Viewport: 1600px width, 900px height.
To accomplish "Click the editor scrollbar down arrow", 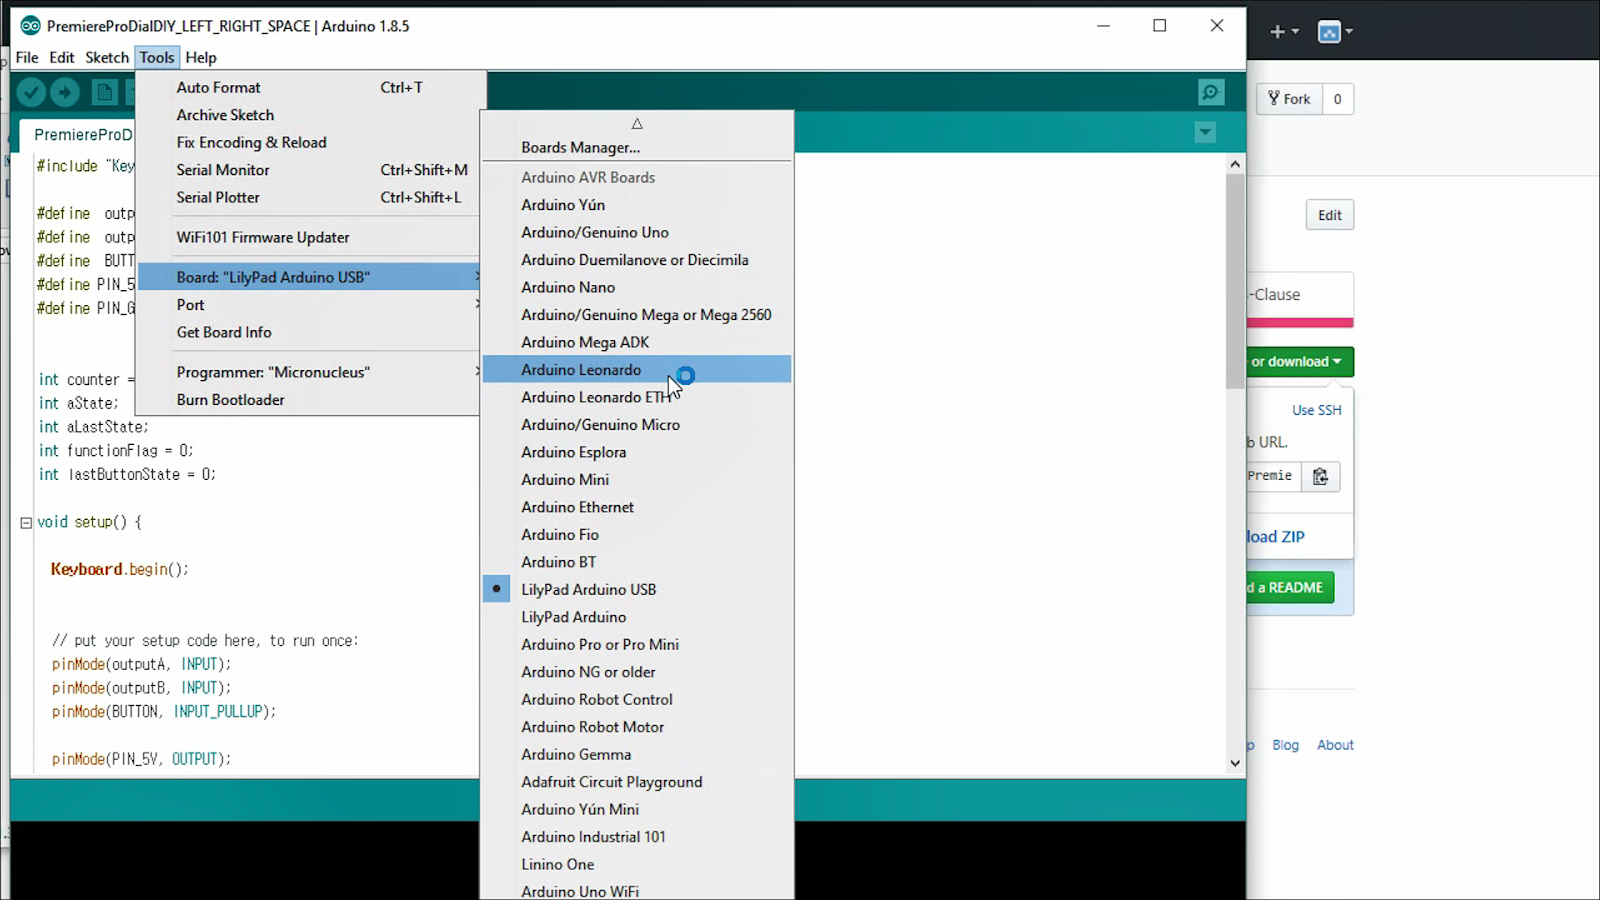I will pos(1235,763).
